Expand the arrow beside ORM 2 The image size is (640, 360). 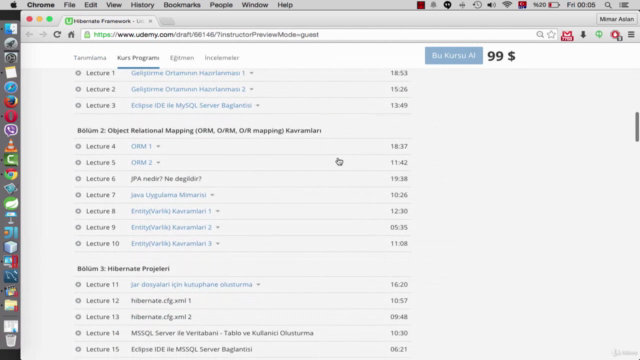[x=158, y=163]
